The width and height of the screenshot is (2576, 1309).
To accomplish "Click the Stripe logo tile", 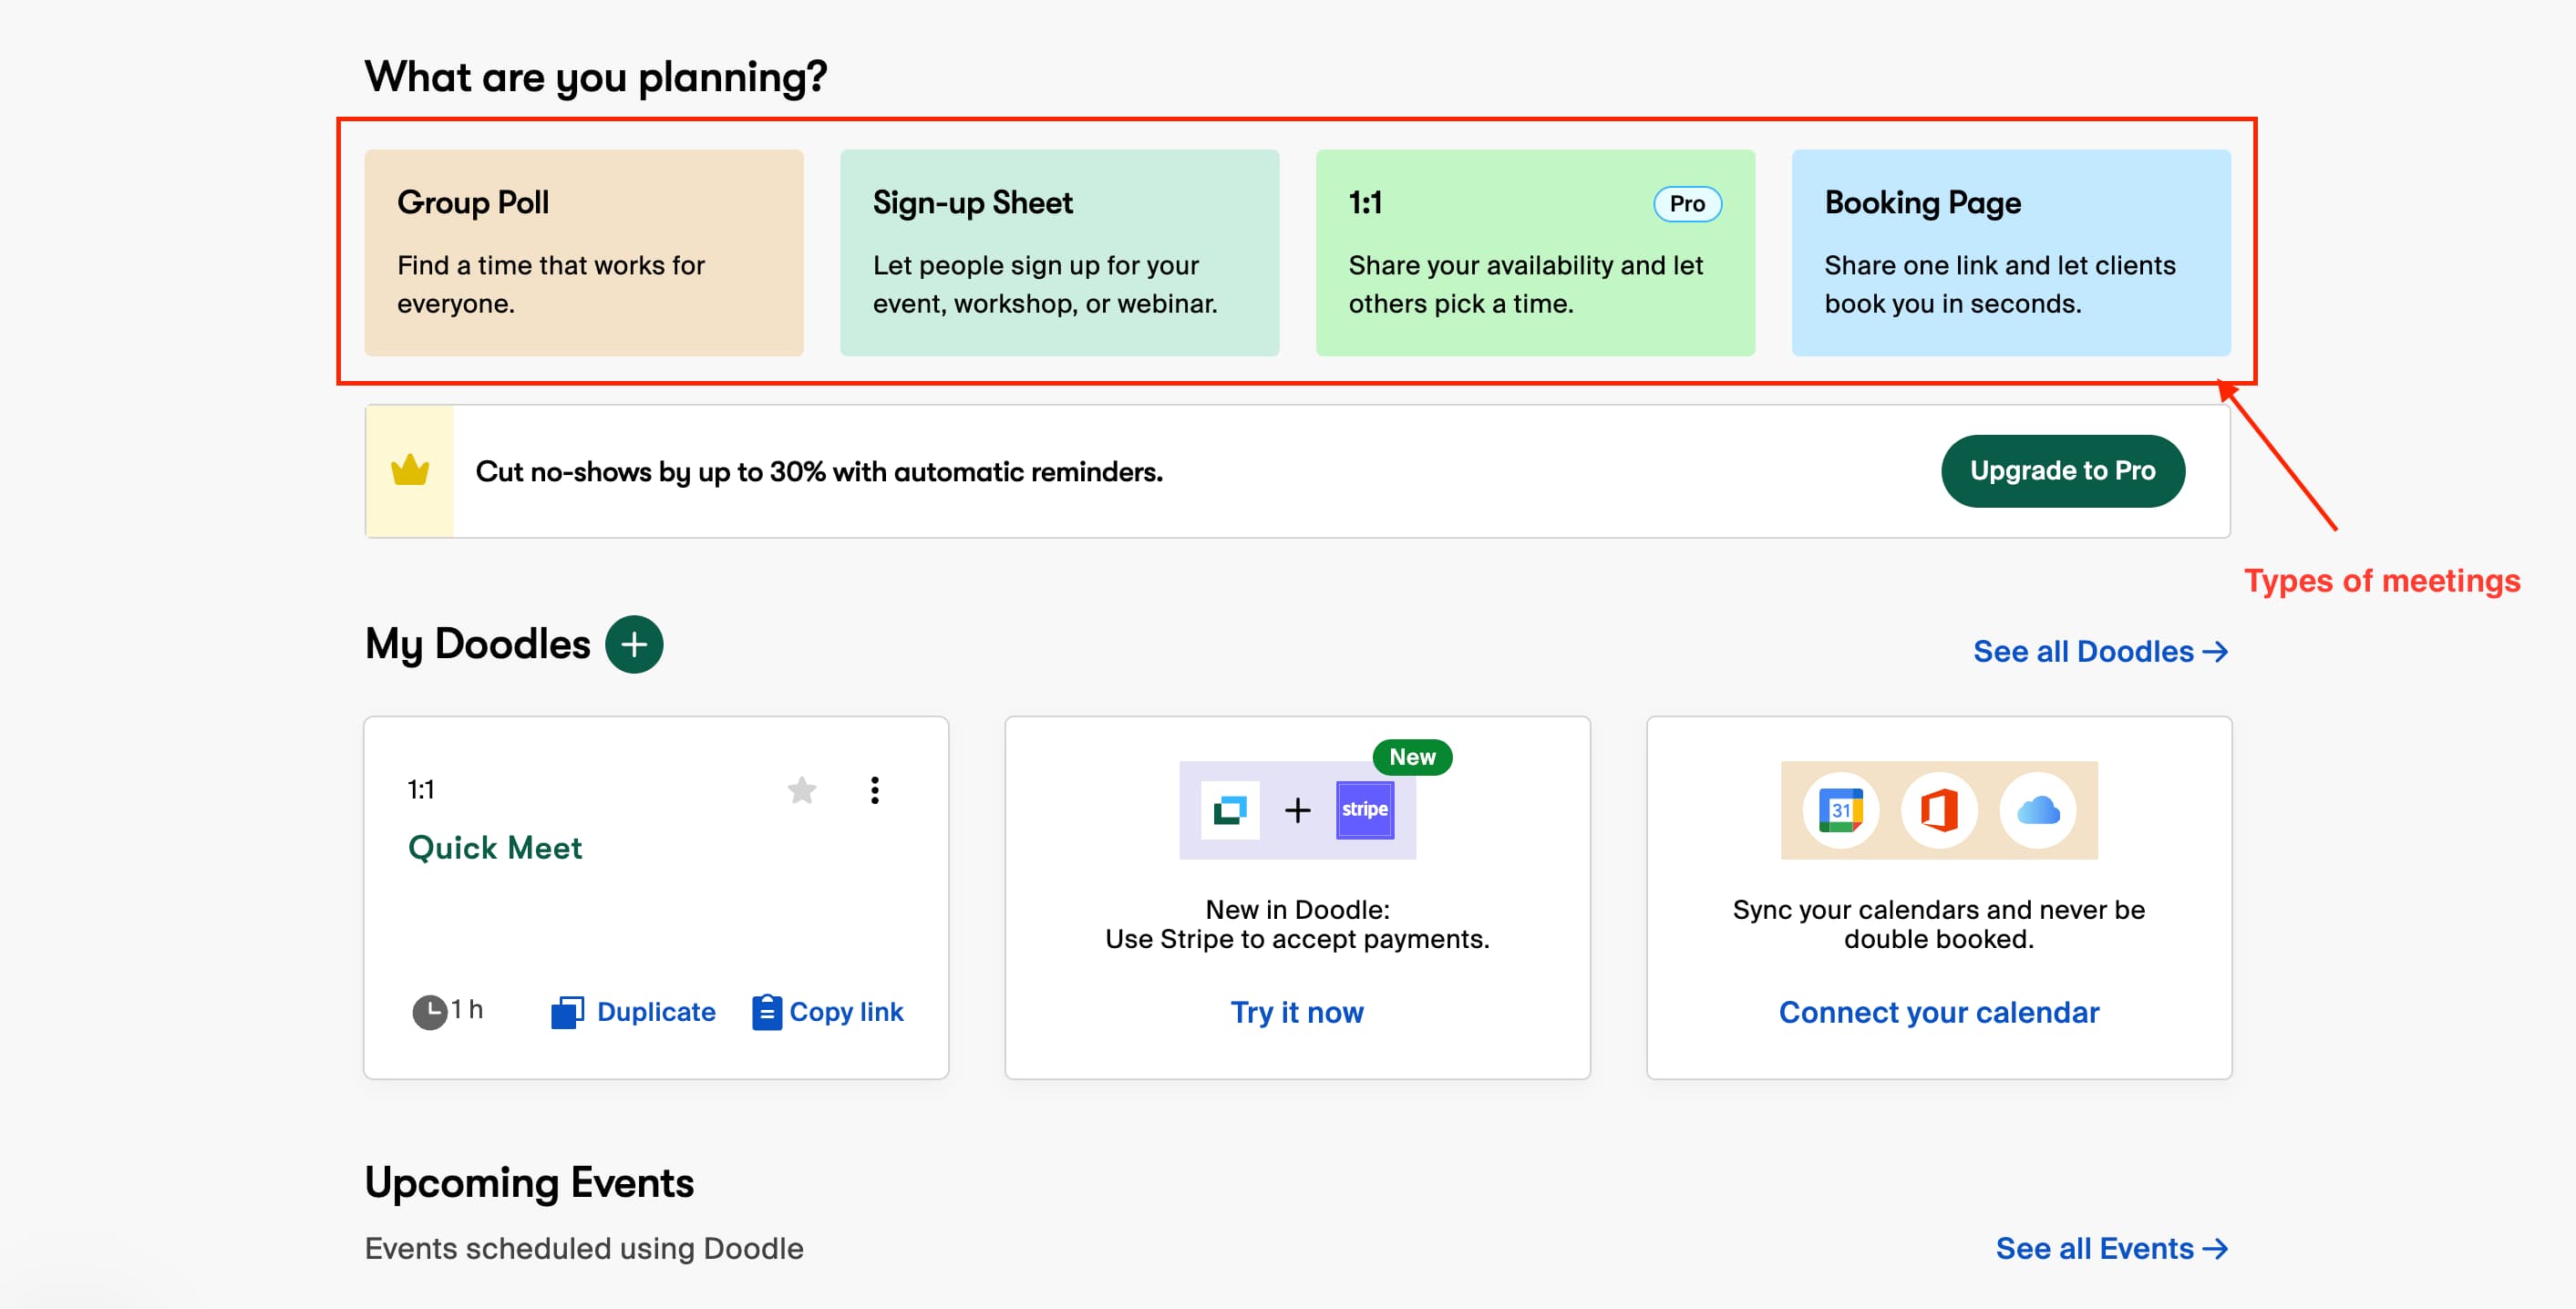I will coord(1365,810).
